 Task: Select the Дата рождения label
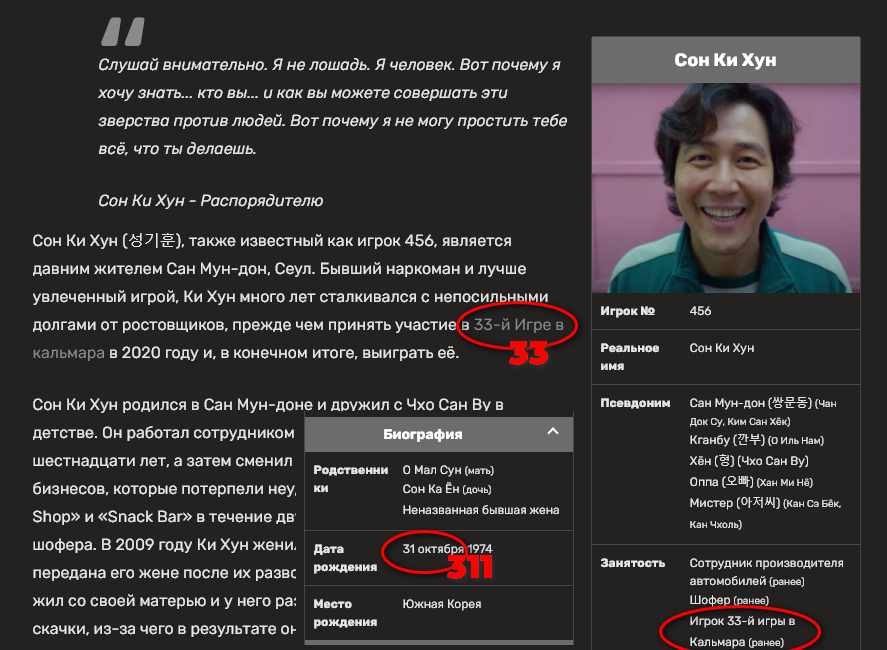tap(345, 558)
